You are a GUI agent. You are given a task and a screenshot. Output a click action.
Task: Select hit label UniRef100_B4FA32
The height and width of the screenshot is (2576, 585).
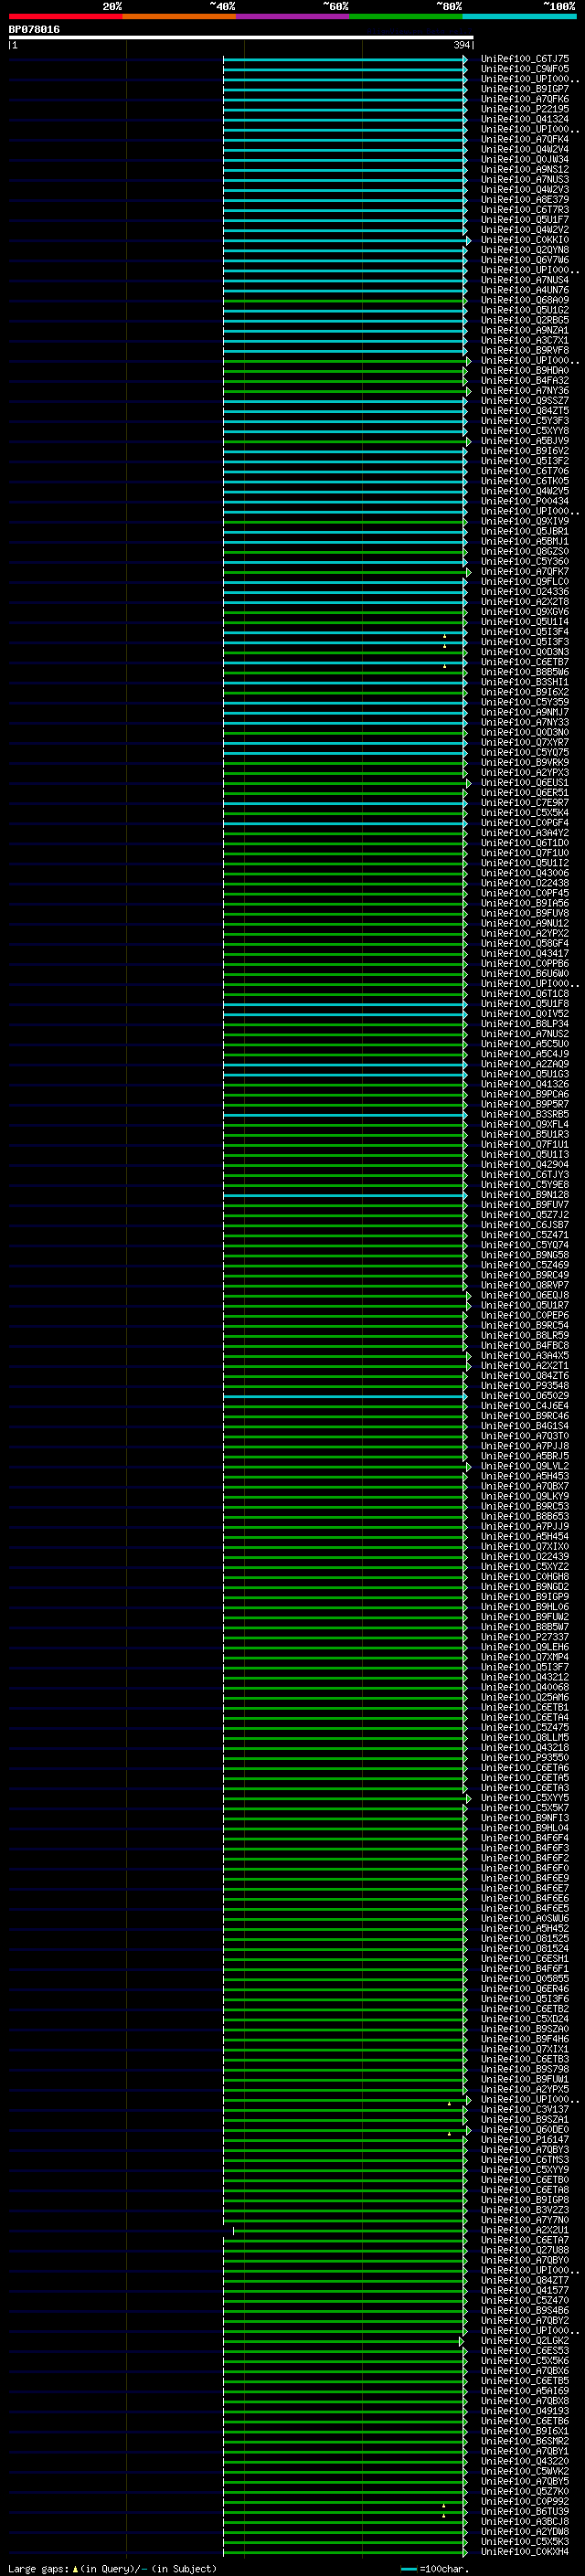524,380
